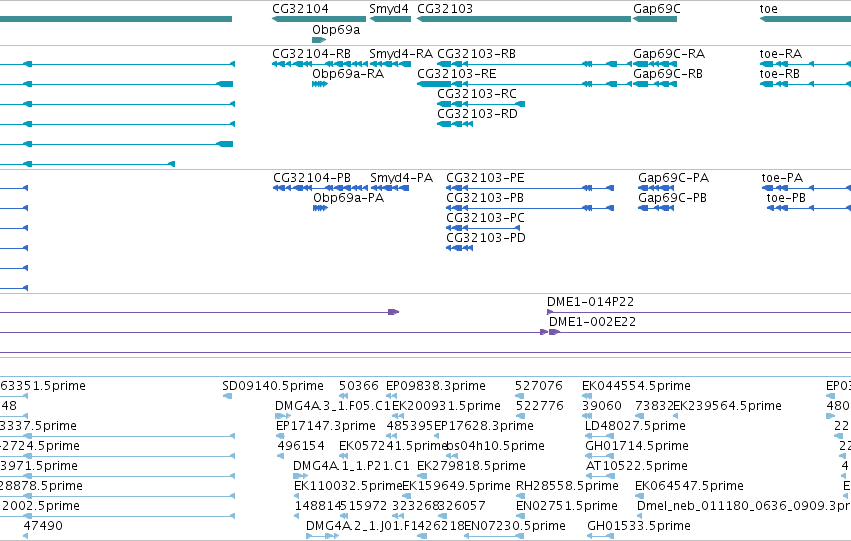Click transcript toe-RB
The height and width of the screenshot is (541, 851).
(779, 74)
